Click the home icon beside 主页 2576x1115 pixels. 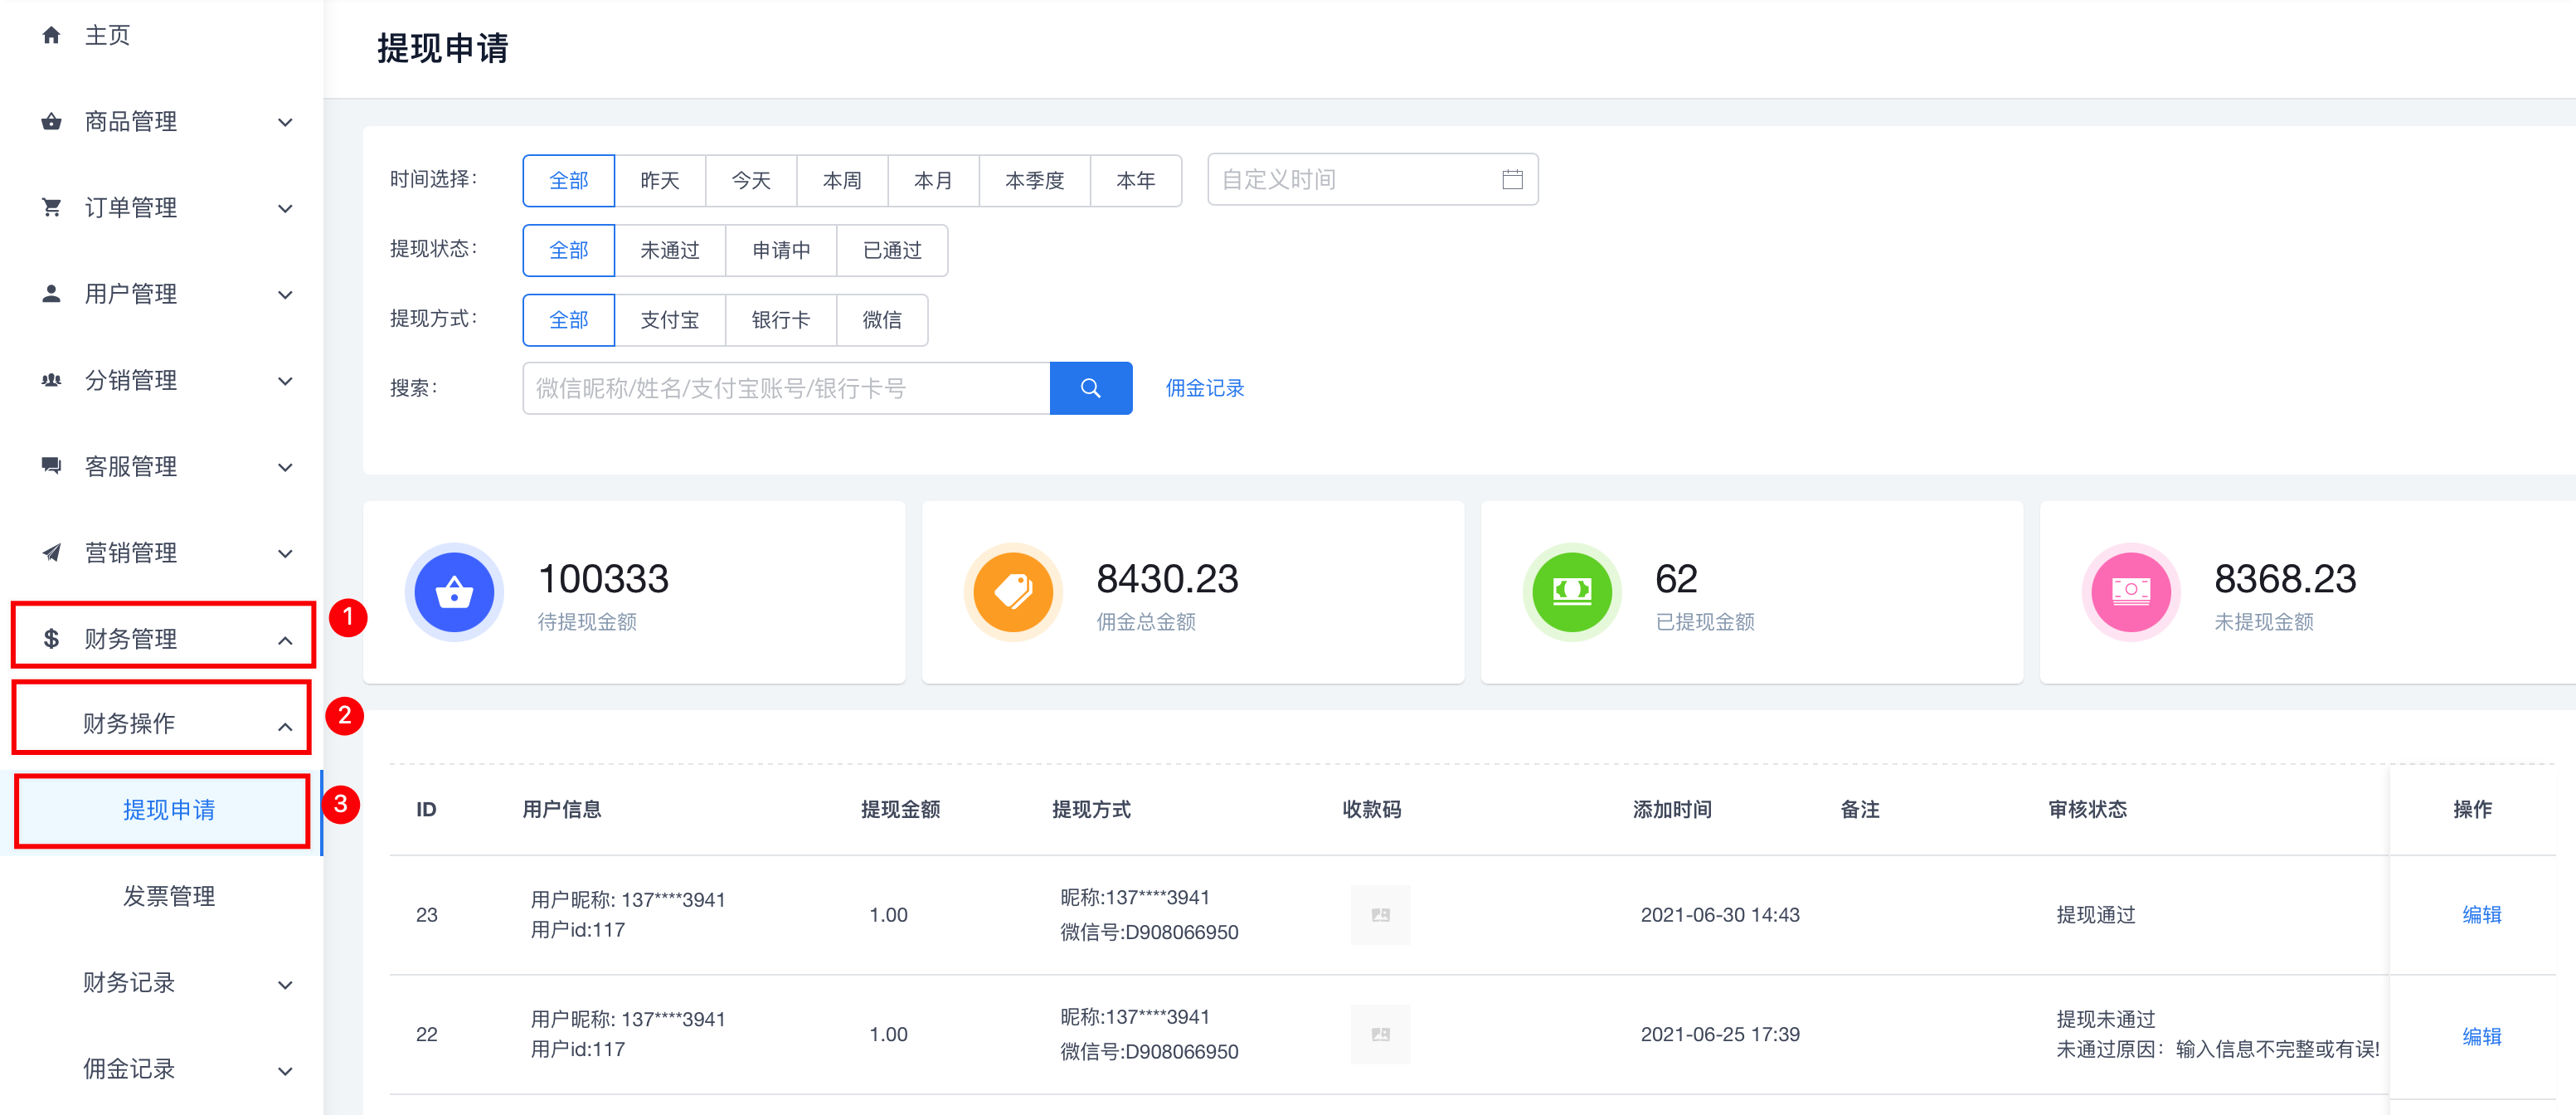tap(51, 35)
